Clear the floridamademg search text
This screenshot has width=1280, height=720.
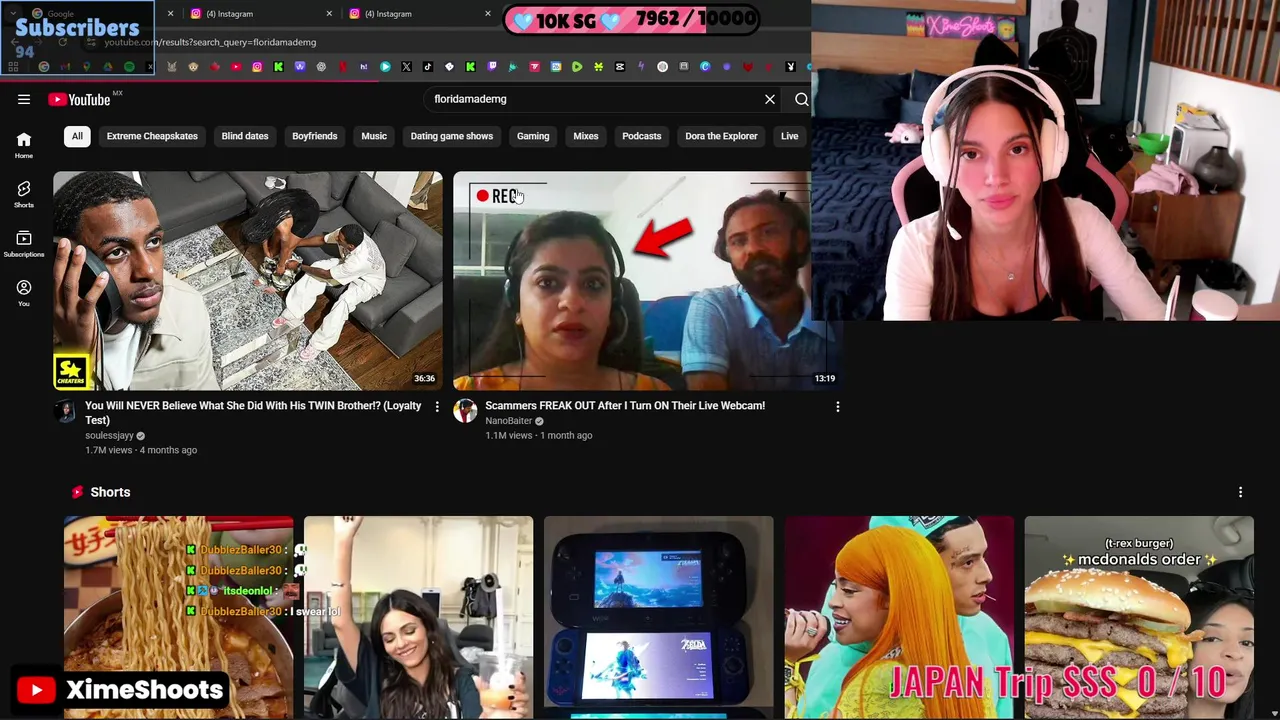770,99
